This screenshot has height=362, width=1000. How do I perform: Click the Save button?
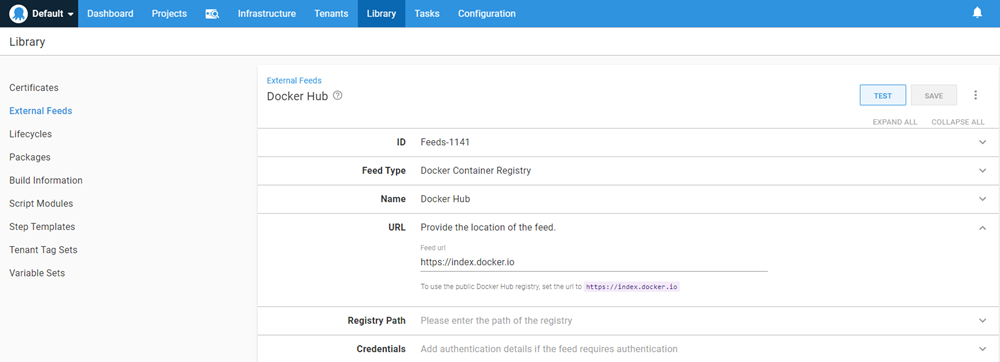tap(934, 95)
